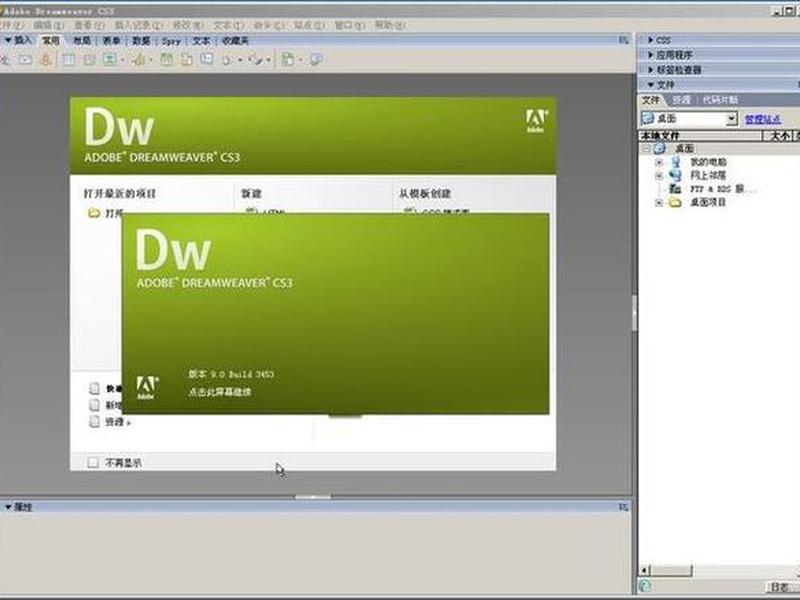
Task: Click the 点击此屏幕继续 text on splash screen
Action: click(x=220, y=392)
